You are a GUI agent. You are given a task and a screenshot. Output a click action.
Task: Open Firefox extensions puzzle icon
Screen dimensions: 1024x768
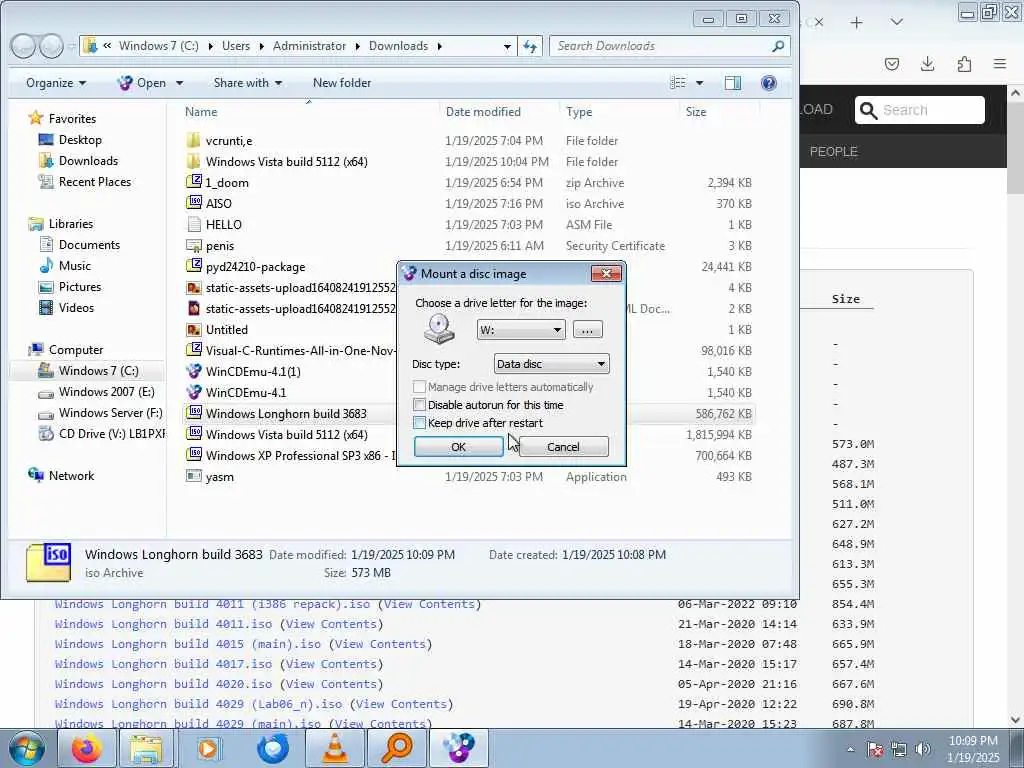point(964,63)
